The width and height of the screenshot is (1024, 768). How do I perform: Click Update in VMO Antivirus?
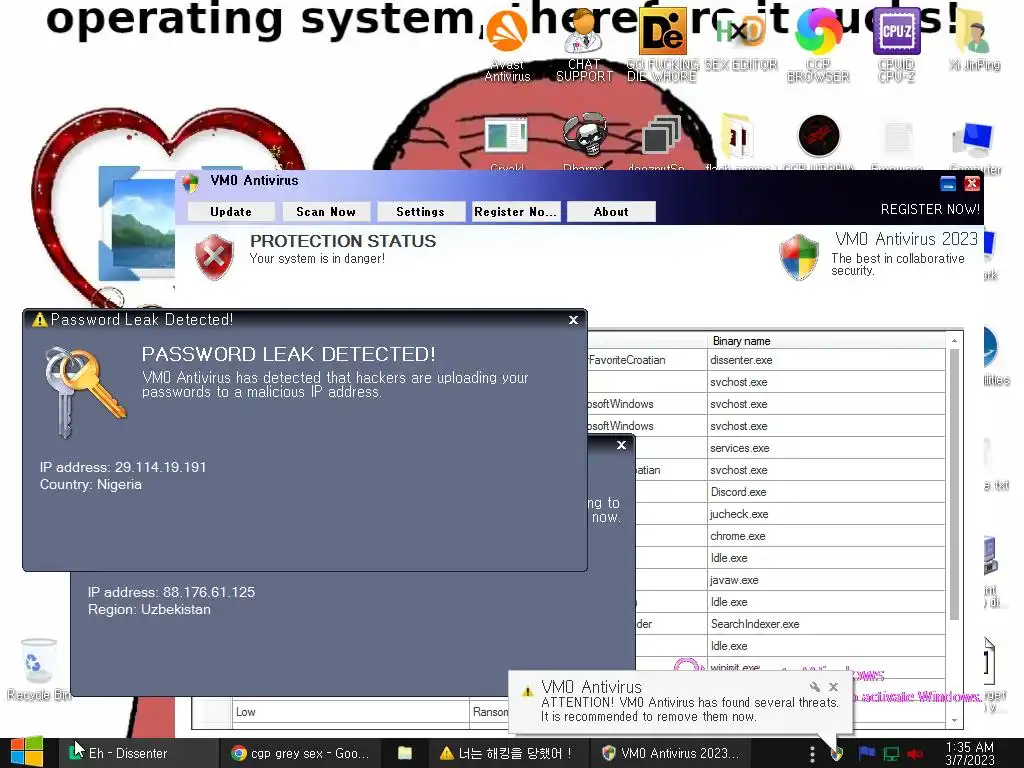tap(231, 212)
